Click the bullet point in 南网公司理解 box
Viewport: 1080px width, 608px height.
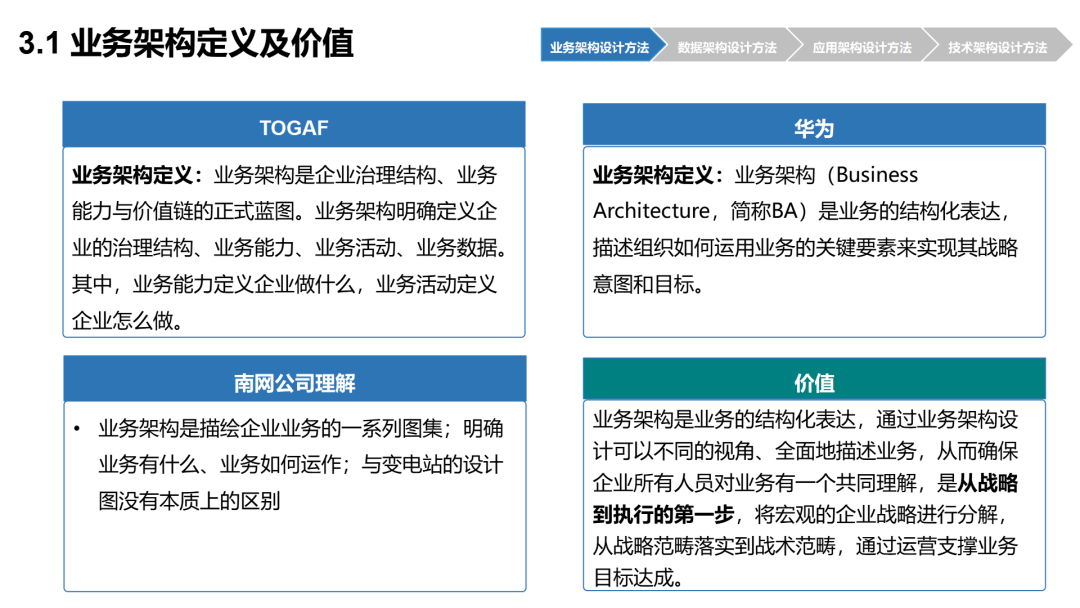pyautogui.click(x=76, y=430)
